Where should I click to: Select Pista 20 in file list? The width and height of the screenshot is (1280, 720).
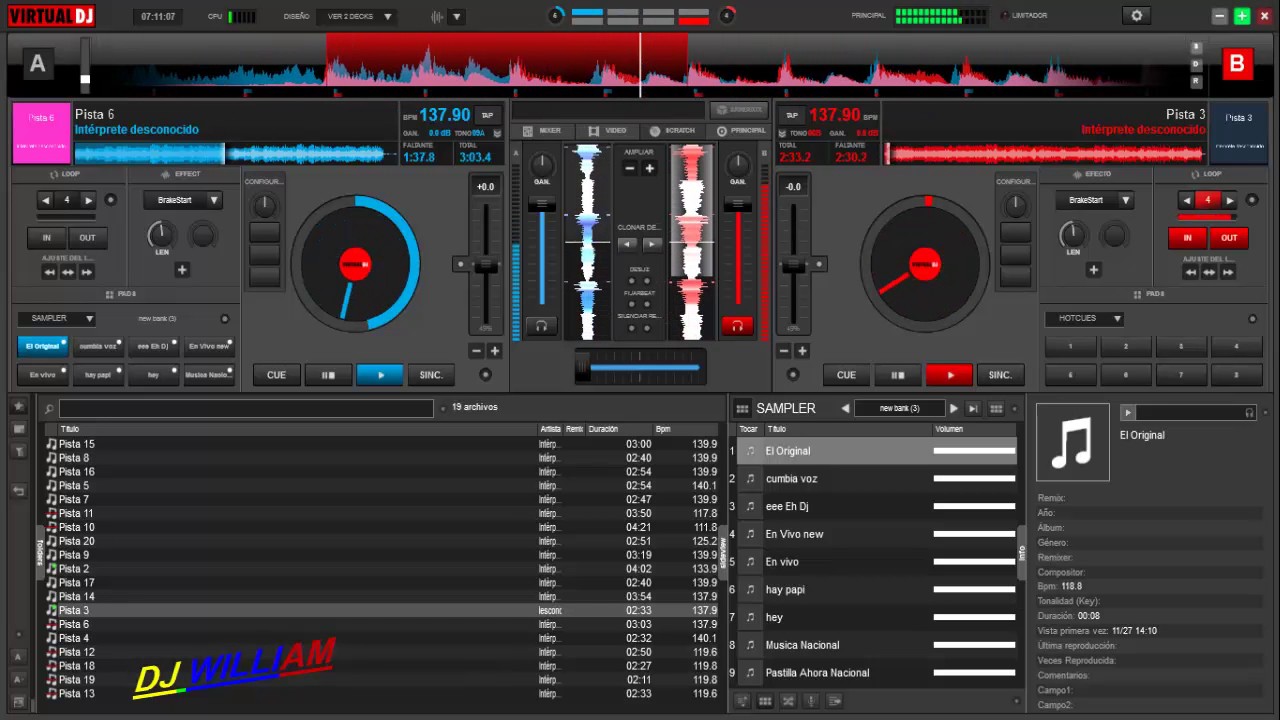380,541
